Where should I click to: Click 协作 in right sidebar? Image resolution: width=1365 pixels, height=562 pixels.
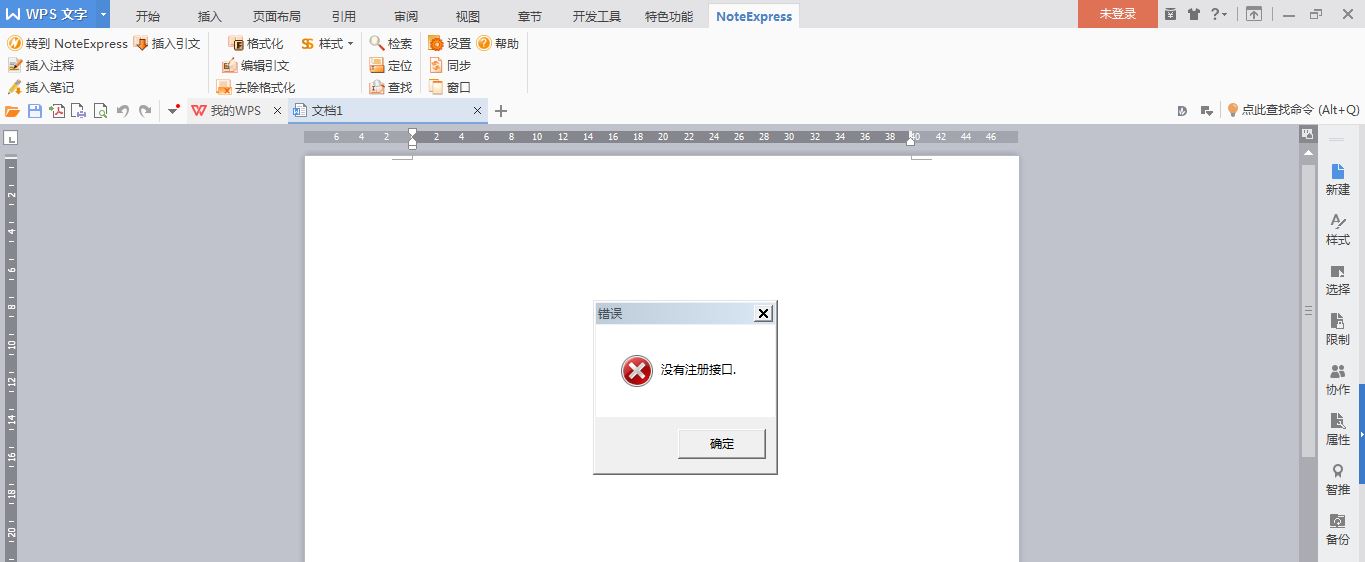pos(1337,380)
